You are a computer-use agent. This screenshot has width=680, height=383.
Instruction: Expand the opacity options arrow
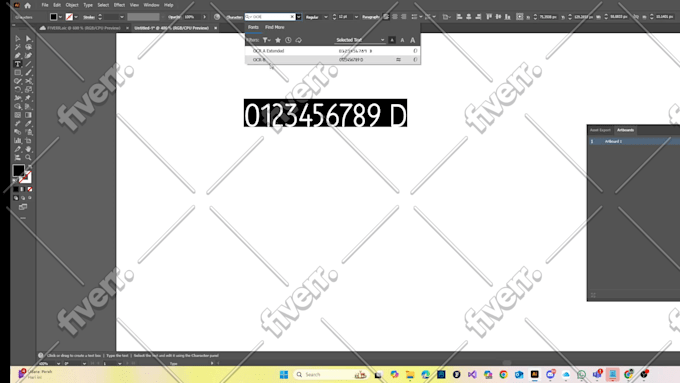tap(204, 17)
